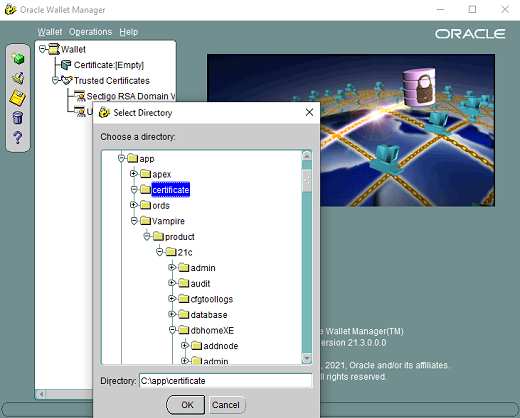Image resolution: width=520 pixels, height=418 pixels.
Task: Click the Save Wallet floppy disk icon
Action: point(18,98)
